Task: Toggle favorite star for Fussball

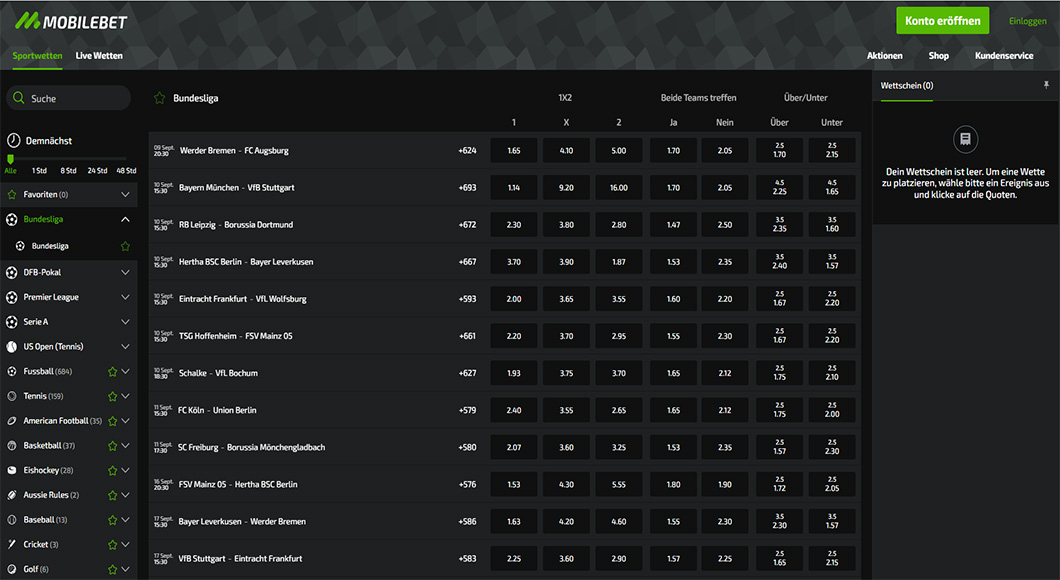Action: pos(113,371)
